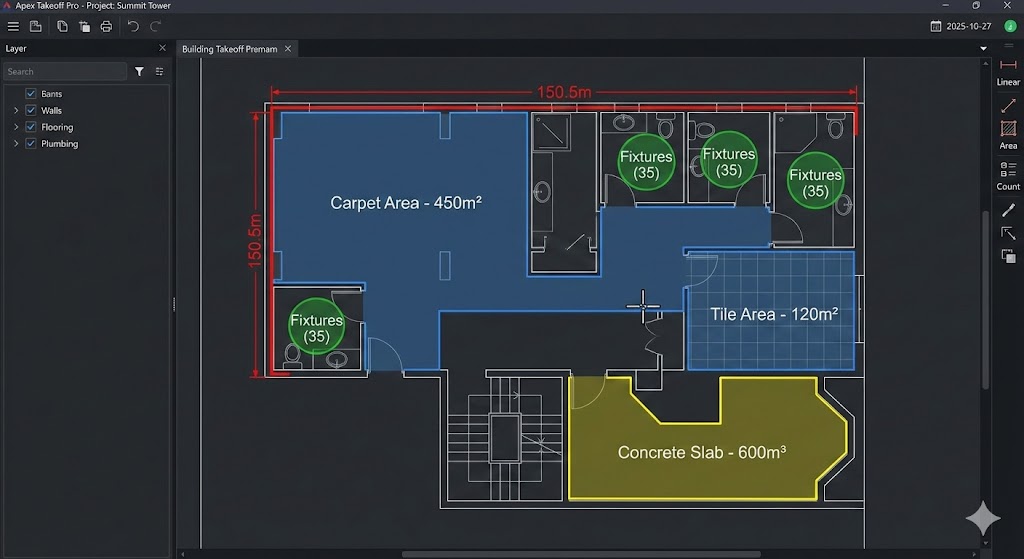Select the Linear measurement tool
The height and width of the screenshot is (559, 1024).
[1008, 71]
